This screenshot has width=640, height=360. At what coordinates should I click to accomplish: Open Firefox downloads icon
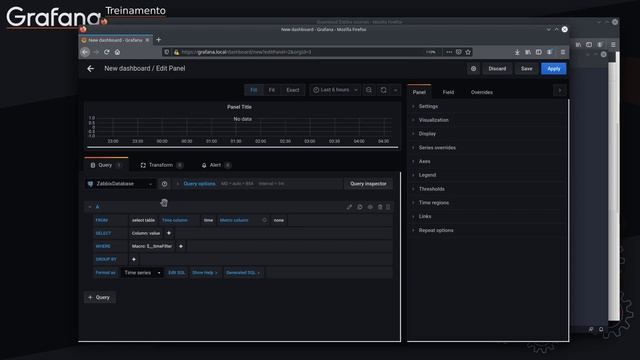pos(517,52)
